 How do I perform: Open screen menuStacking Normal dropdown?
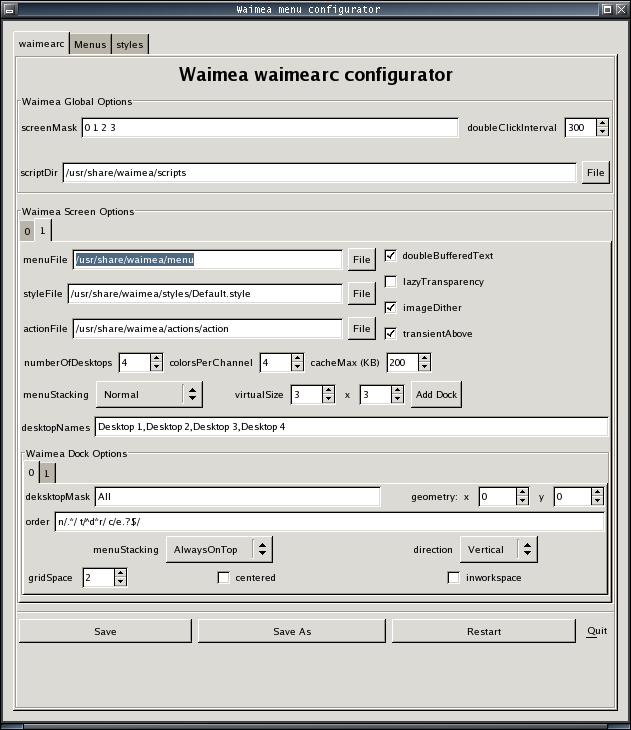pos(149,395)
